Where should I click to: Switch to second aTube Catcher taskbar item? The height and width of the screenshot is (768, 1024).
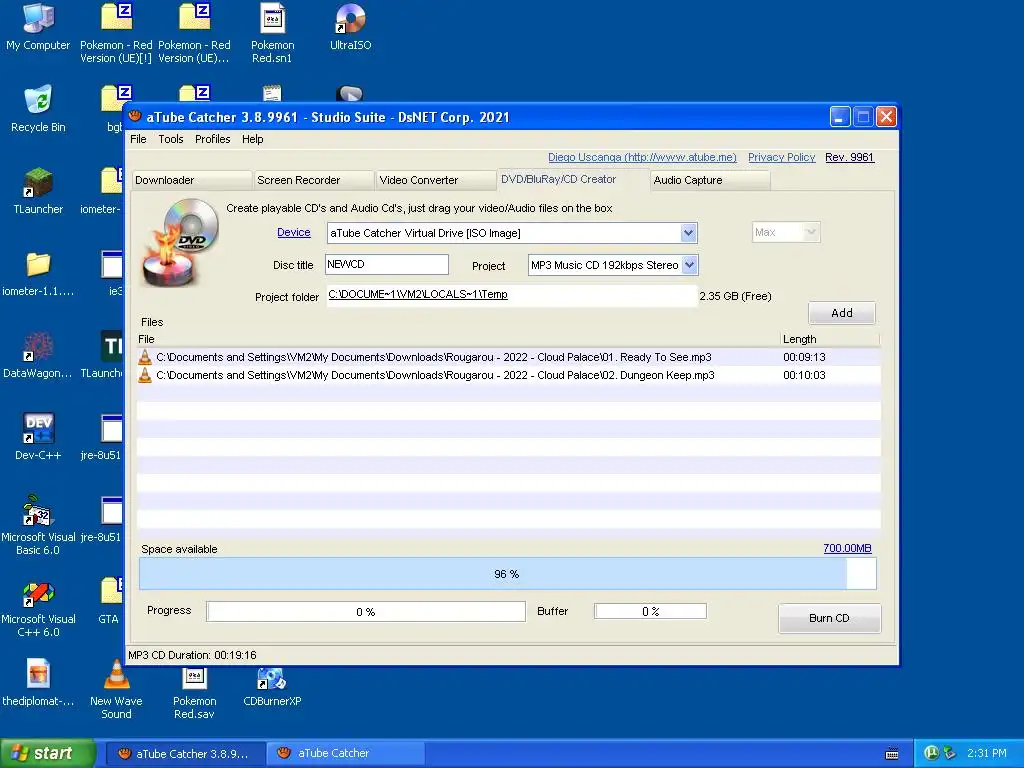click(346, 754)
